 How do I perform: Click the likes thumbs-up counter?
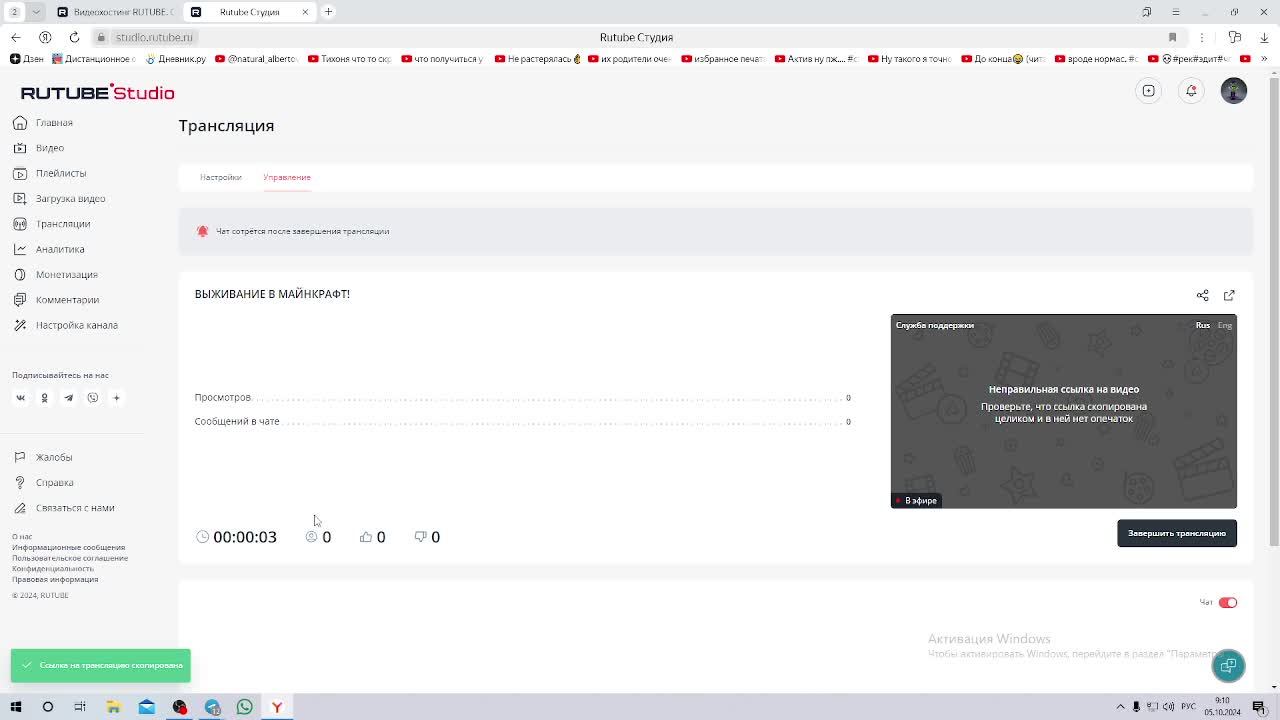(372, 537)
